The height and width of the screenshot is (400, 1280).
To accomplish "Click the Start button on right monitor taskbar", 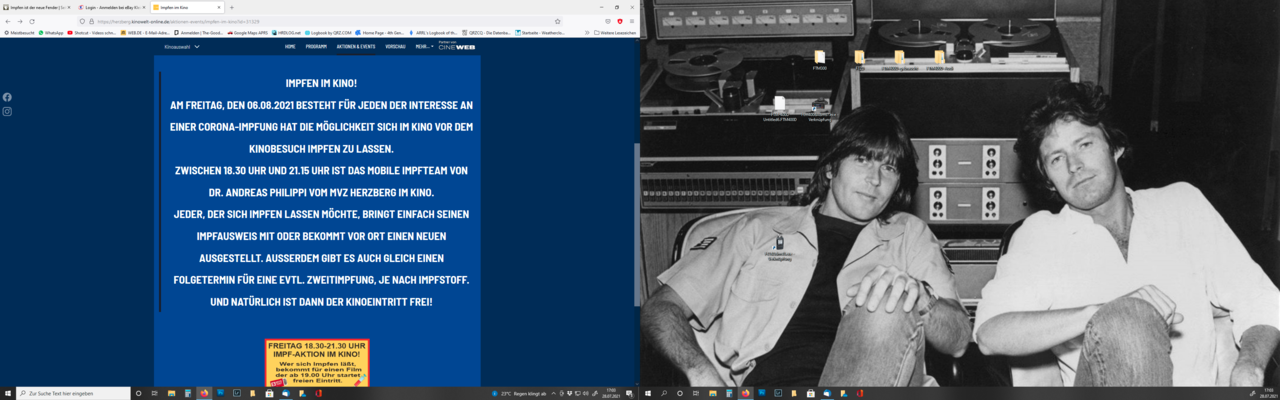I will (647, 393).
